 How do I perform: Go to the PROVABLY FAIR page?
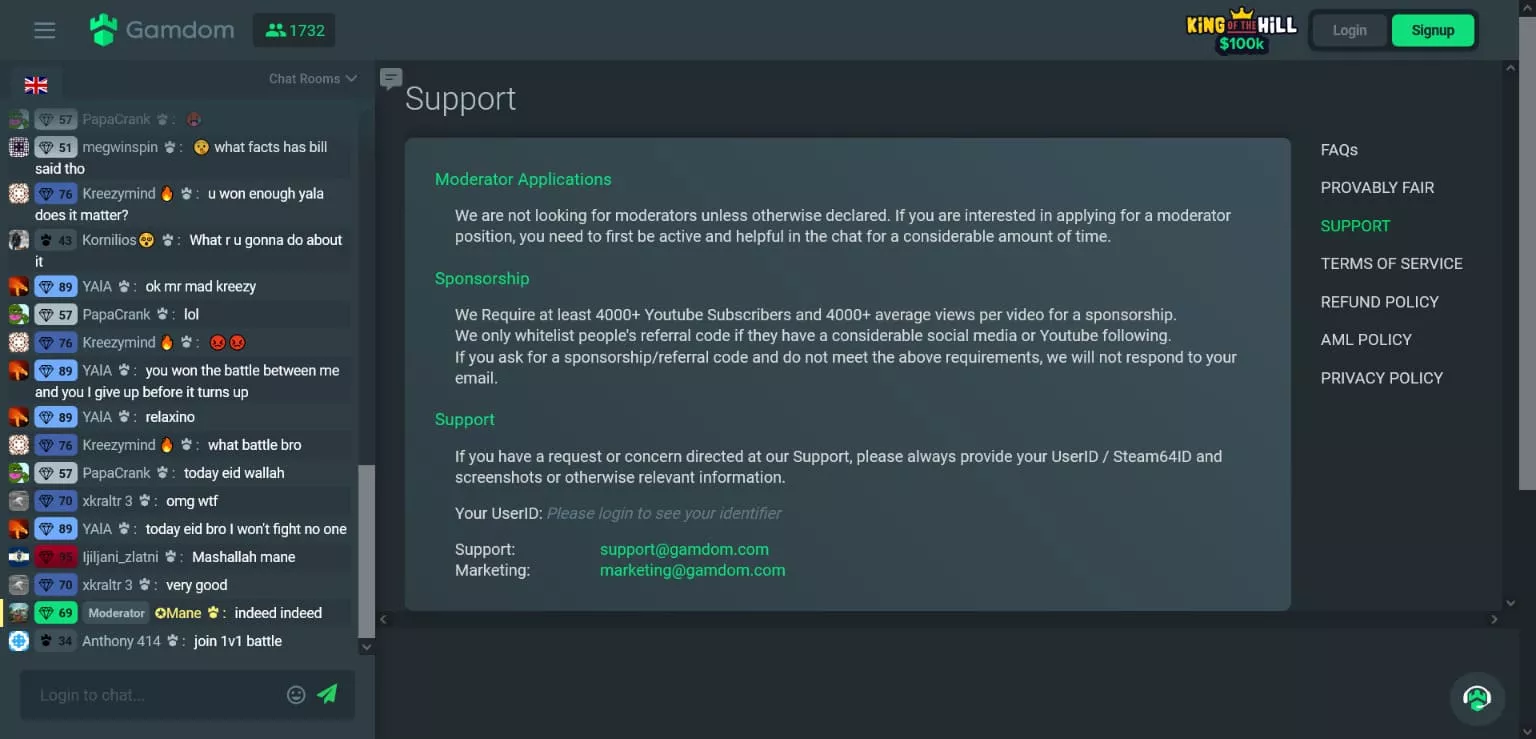1377,188
